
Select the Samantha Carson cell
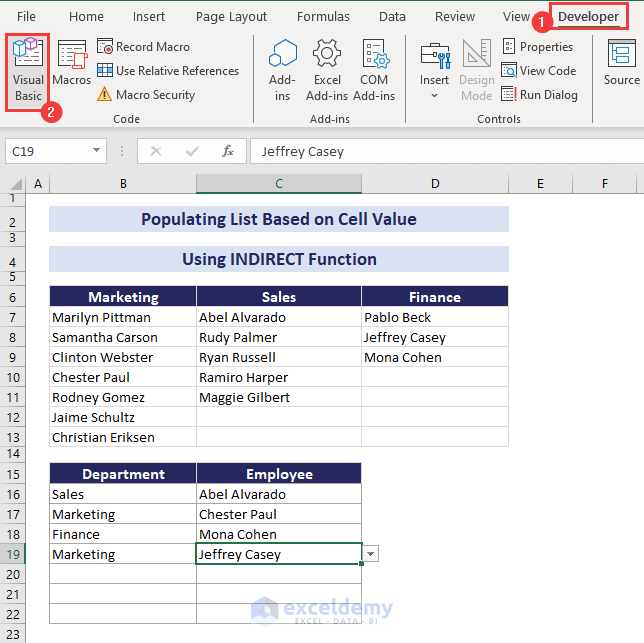click(x=123, y=337)
